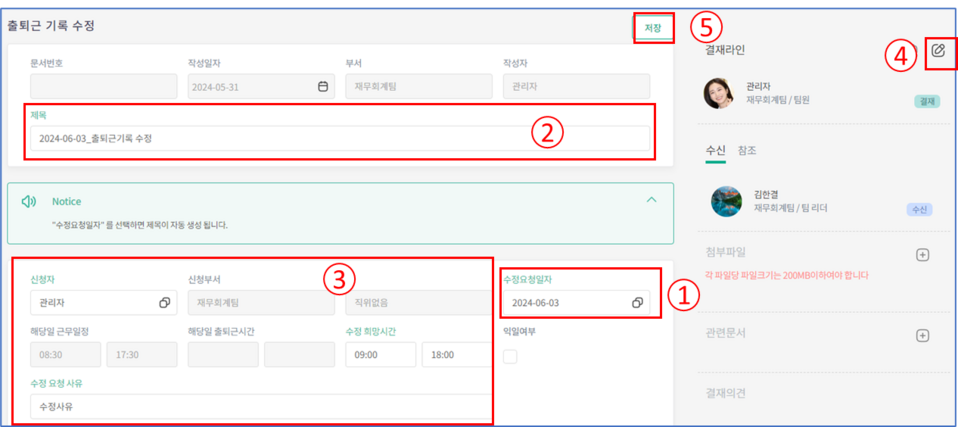Click the Notice speaker icon

coord(29,201)
